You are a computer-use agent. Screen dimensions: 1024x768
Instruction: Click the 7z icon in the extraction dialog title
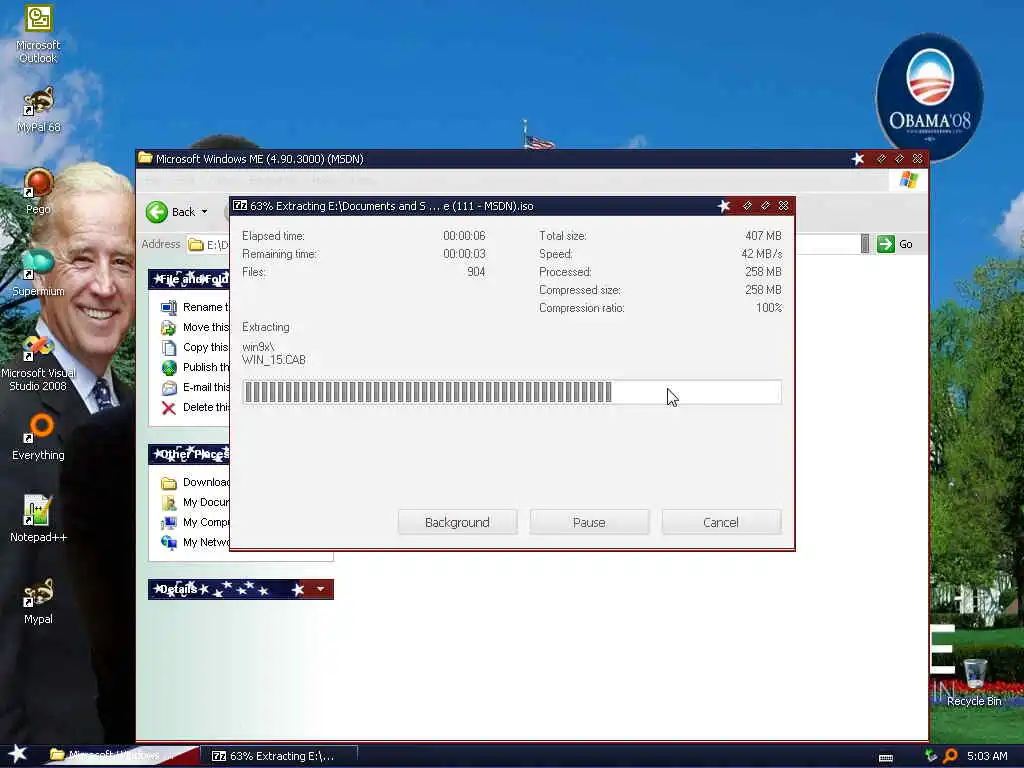coord(240,206)
